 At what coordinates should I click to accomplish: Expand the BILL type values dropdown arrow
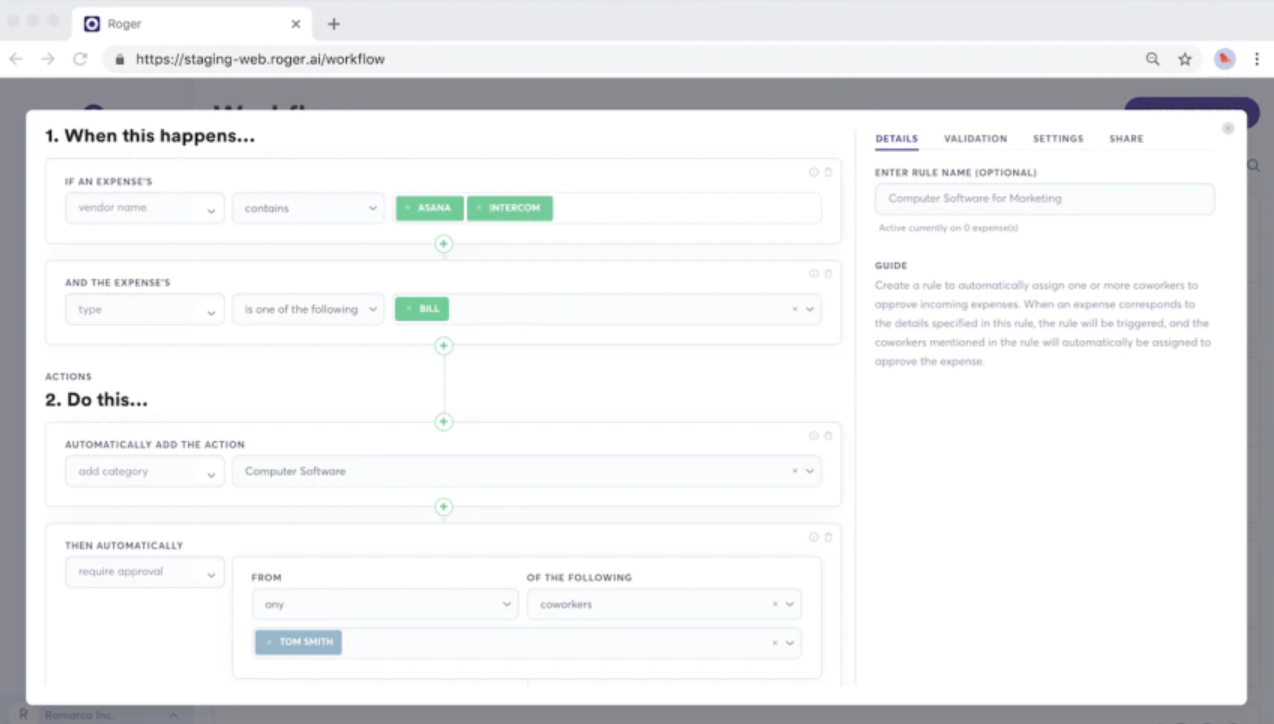tap(810, 310)
